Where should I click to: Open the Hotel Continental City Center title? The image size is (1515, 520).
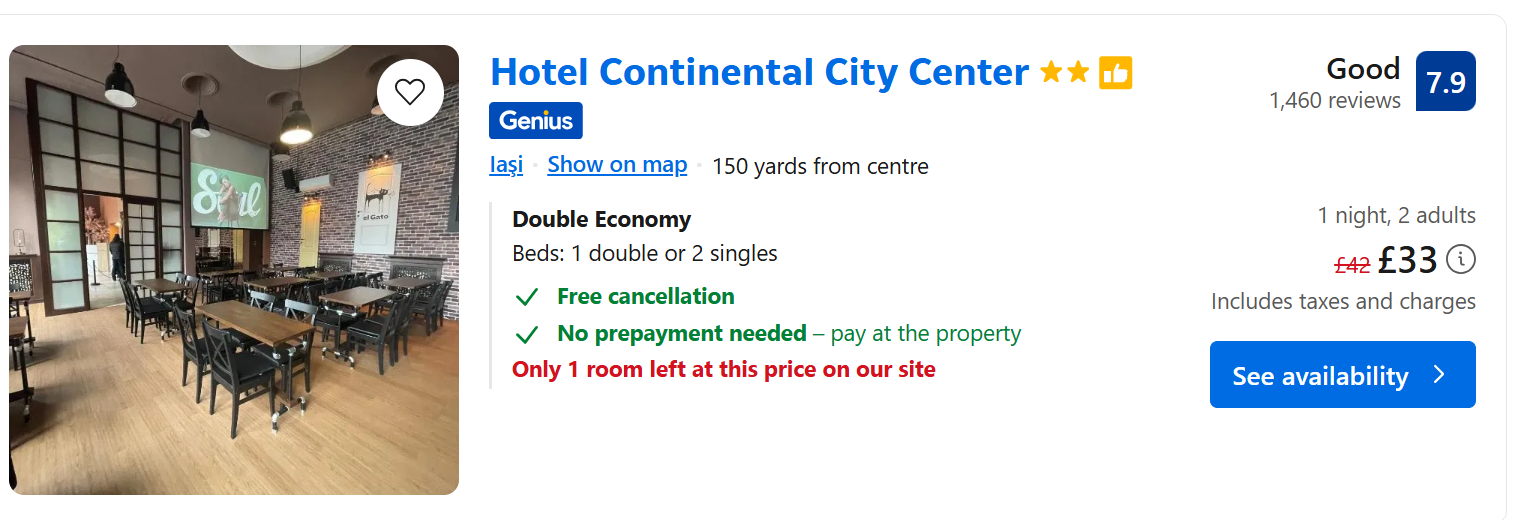click(759, 73)
